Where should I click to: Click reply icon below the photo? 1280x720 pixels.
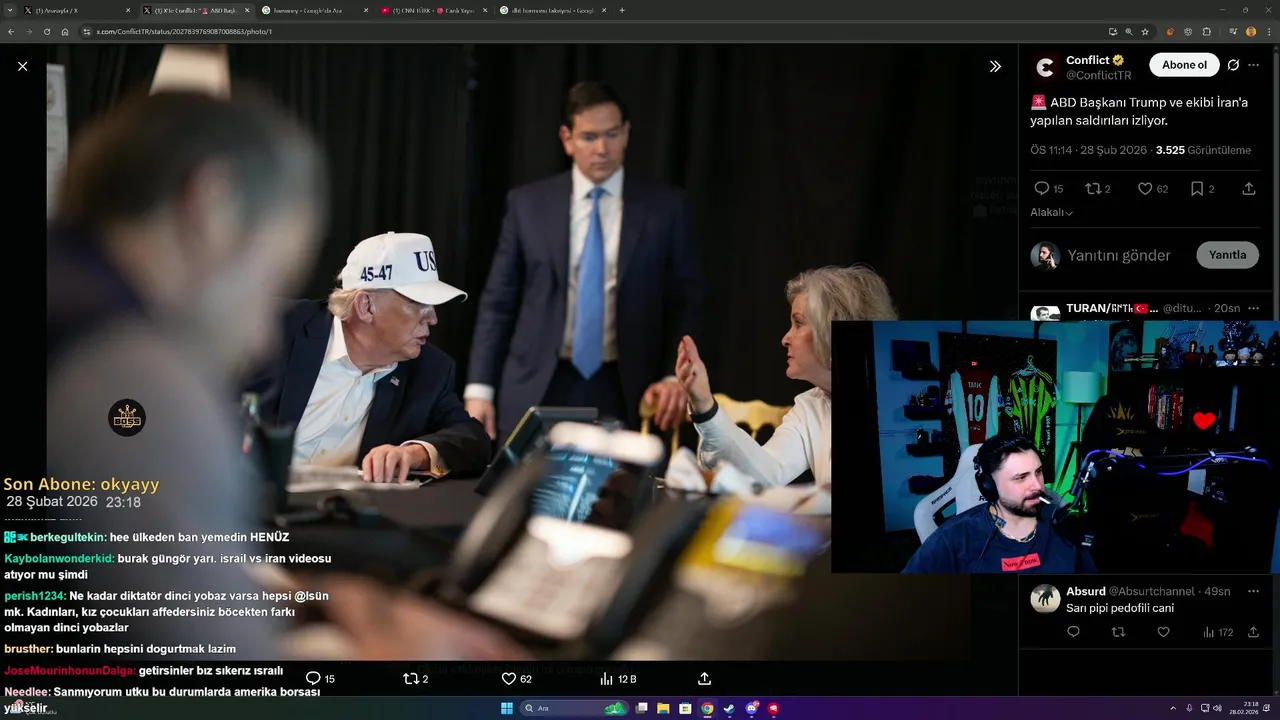[x=313, y=678]
